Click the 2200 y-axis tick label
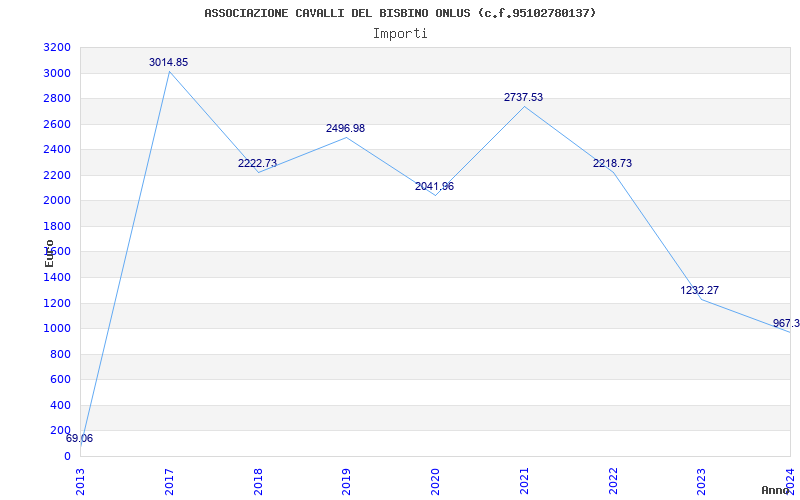This screenshot has height=500, width=800. pyautogui.click(x=57, y=176)
